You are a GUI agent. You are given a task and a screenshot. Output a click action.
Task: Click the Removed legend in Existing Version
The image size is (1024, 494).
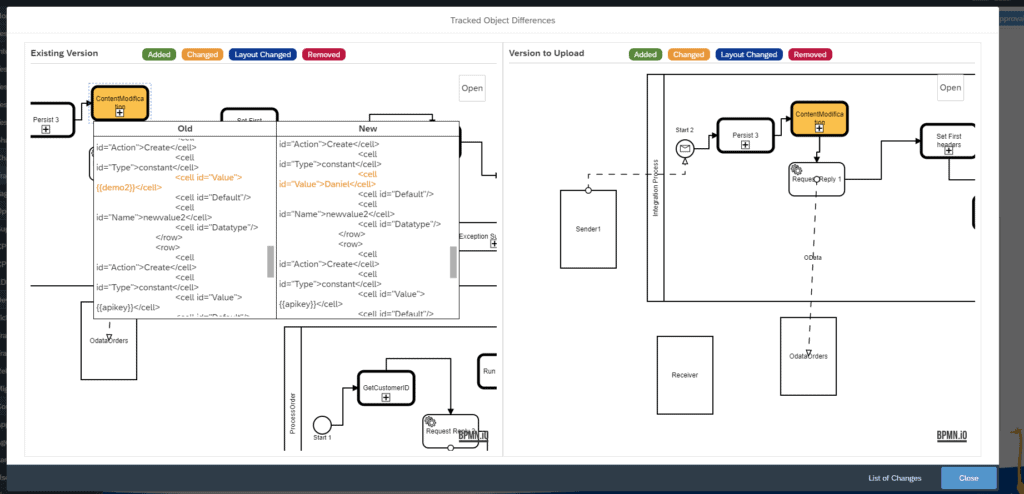pyautogui.click(x=324, y=54)
